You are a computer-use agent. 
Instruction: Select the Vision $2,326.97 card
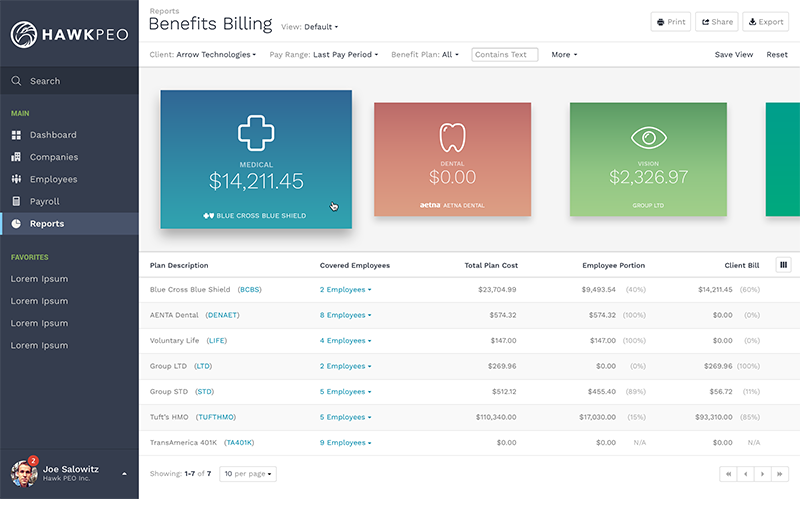pyautogui.click(x=648, y=159)
